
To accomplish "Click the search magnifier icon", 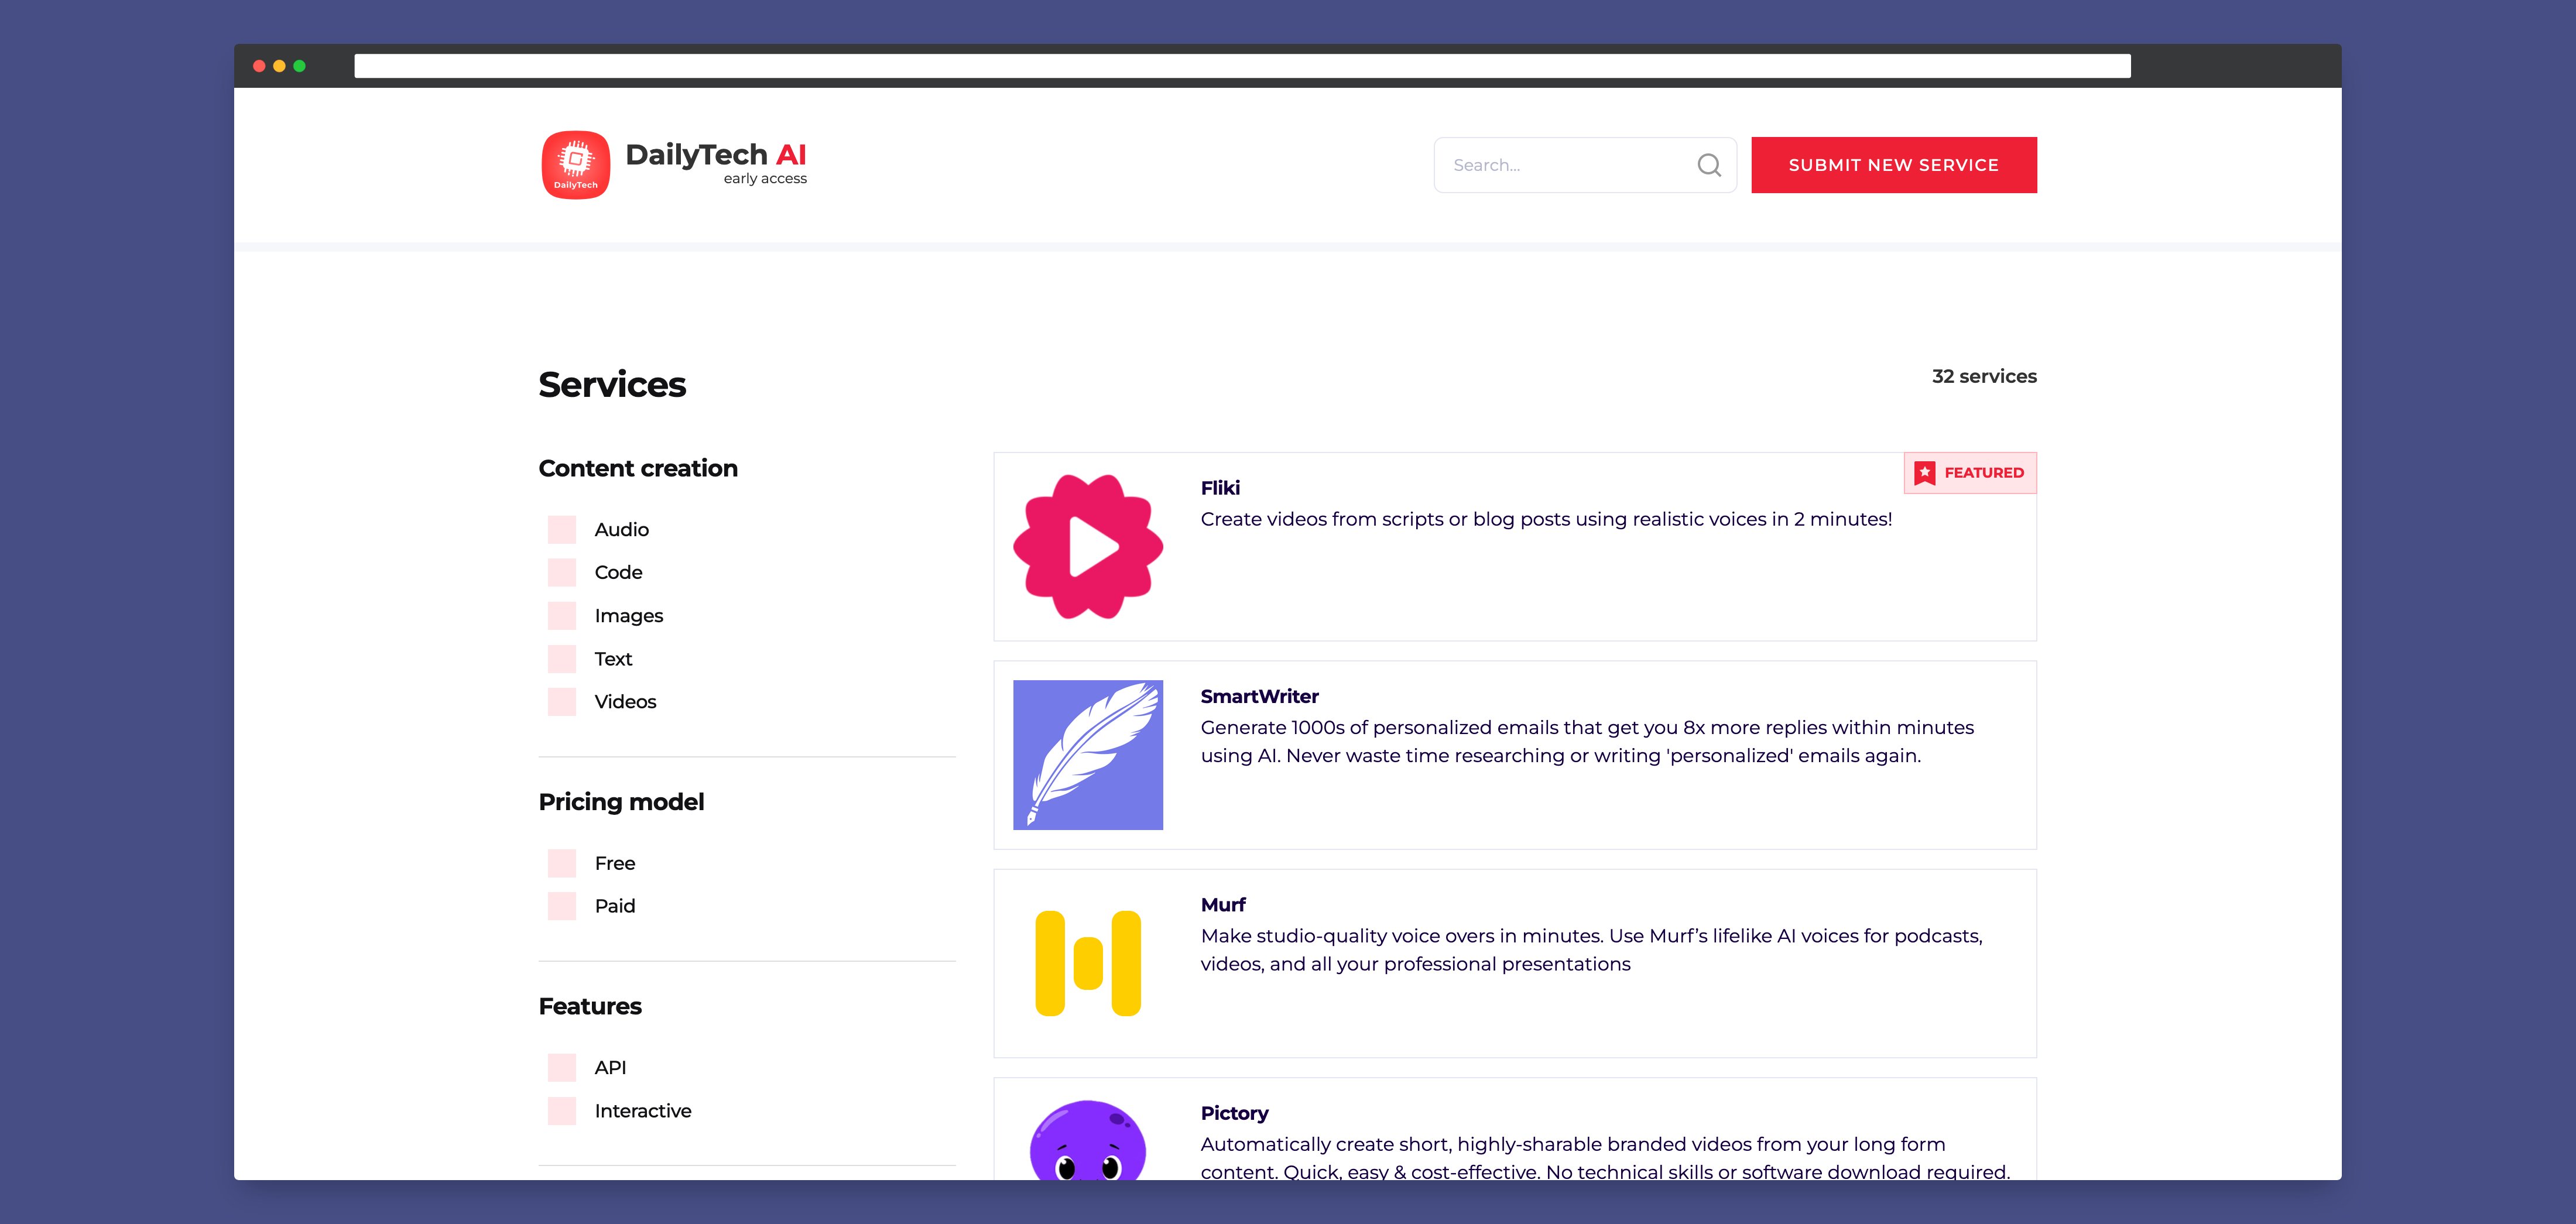I will click(1709, 164).
